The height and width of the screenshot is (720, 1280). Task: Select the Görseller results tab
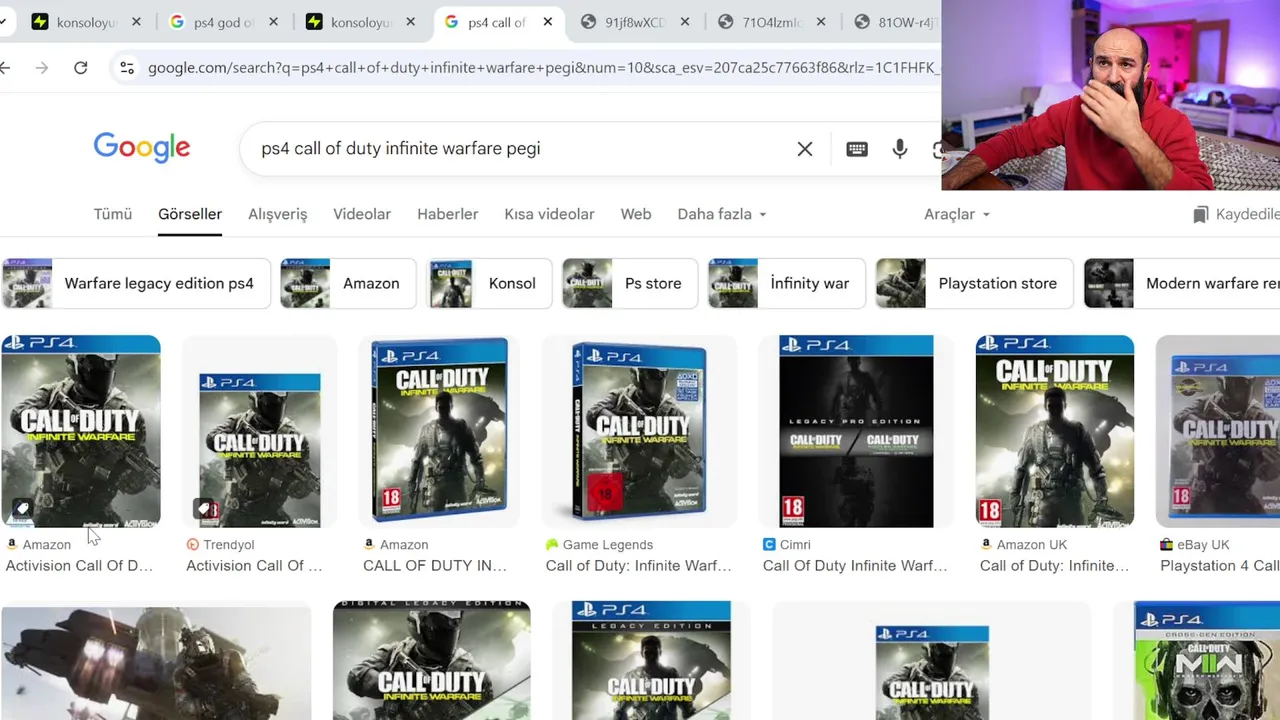coord(190,214)
